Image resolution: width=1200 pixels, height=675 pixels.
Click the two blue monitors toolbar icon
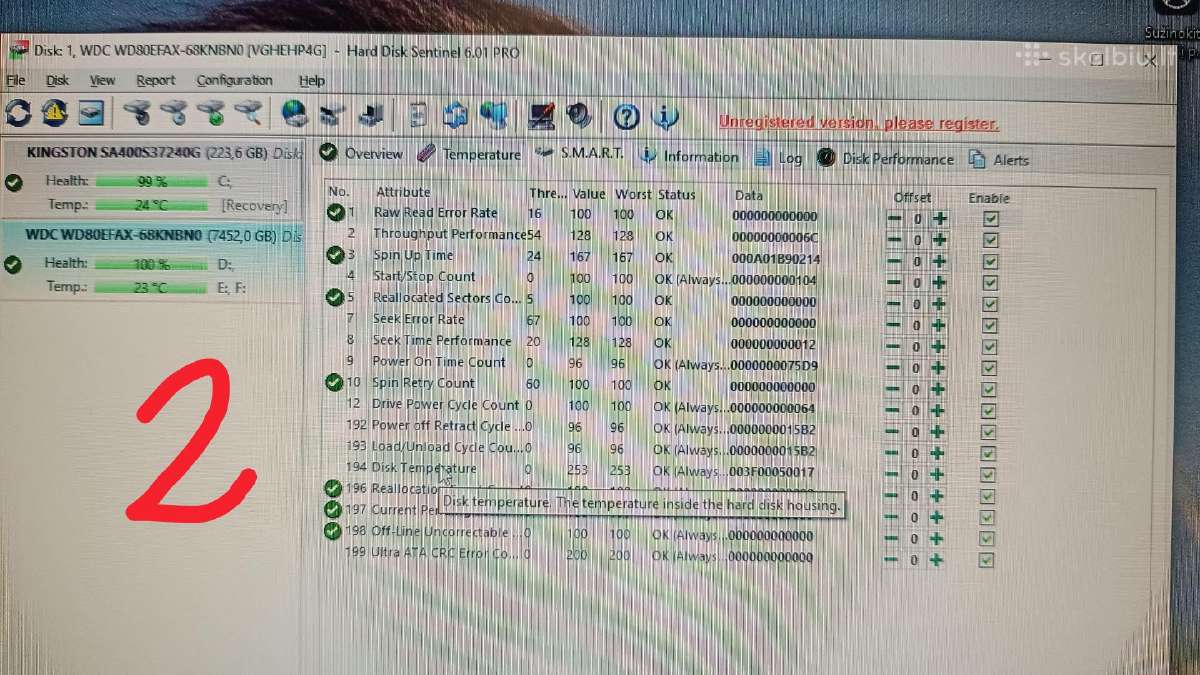pos(493,115)
